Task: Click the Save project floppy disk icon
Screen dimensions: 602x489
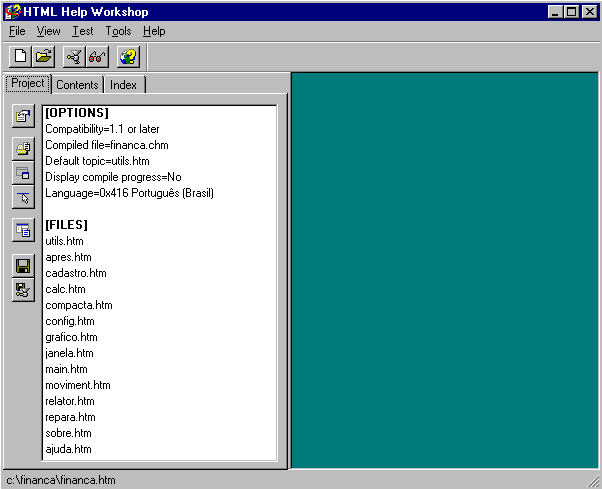Action: (x=23, y=266)
